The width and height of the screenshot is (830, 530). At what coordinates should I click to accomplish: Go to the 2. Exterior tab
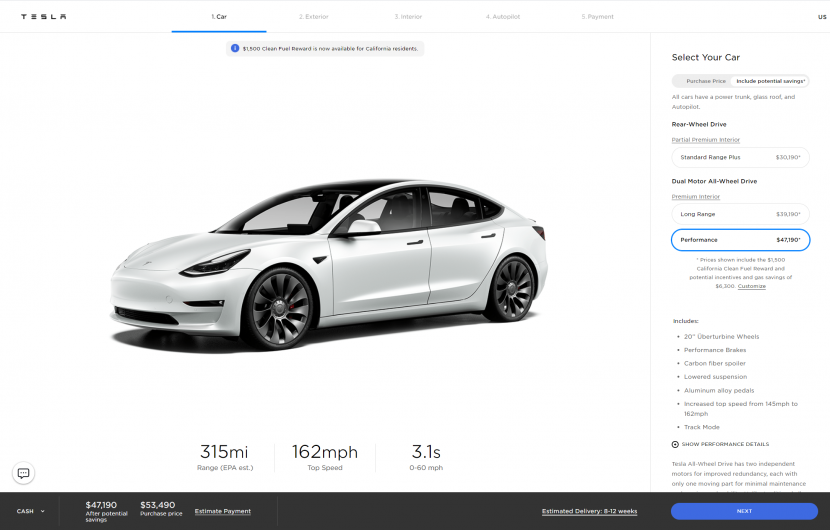point(313,16)
